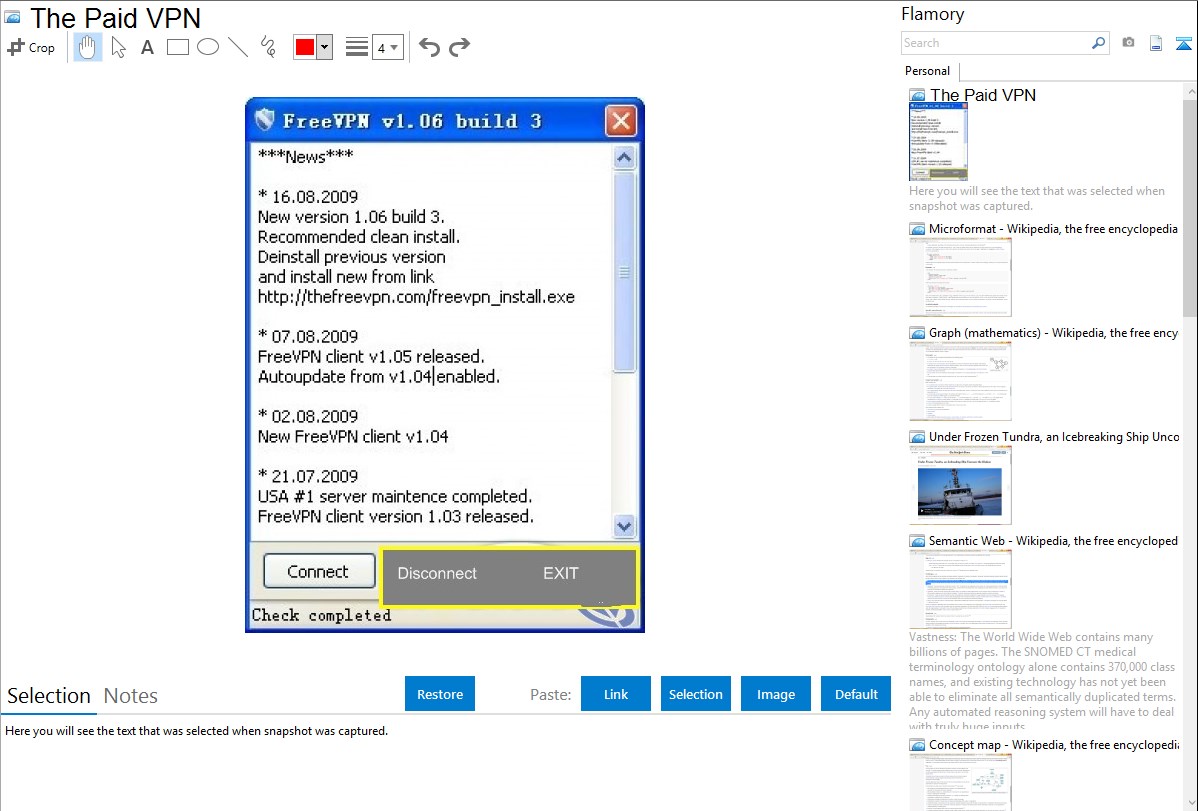Click the line thickness icon
Viewport: 1198px width, 811px height.
(x=357, y=47)
